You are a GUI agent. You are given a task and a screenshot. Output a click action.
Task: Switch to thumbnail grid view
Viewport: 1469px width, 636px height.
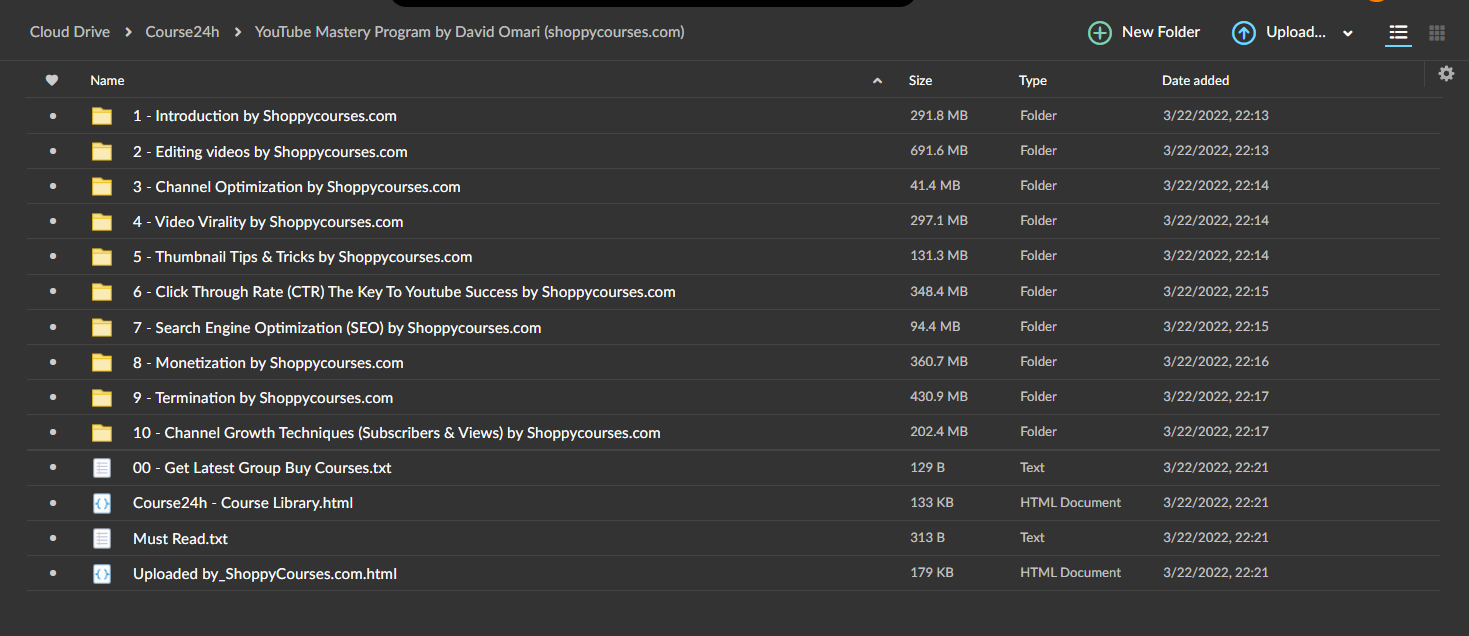[x=1437, y=33]
